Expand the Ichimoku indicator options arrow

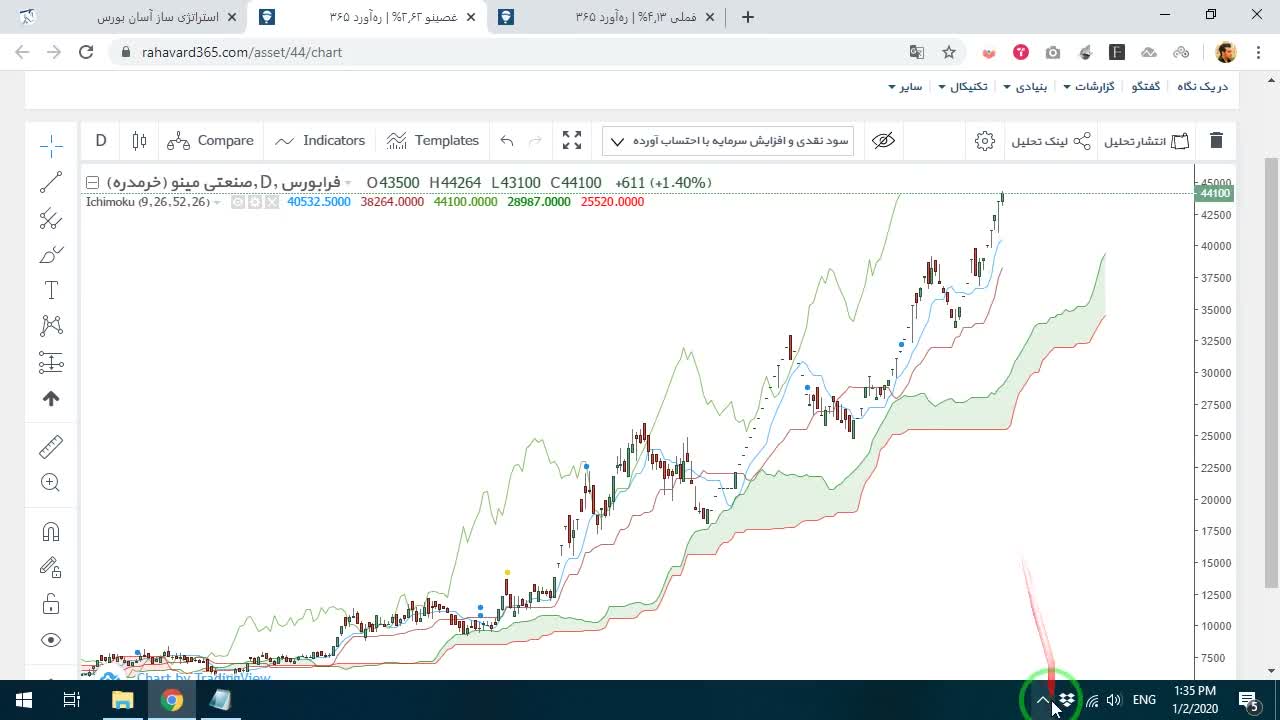pos(217,202)
